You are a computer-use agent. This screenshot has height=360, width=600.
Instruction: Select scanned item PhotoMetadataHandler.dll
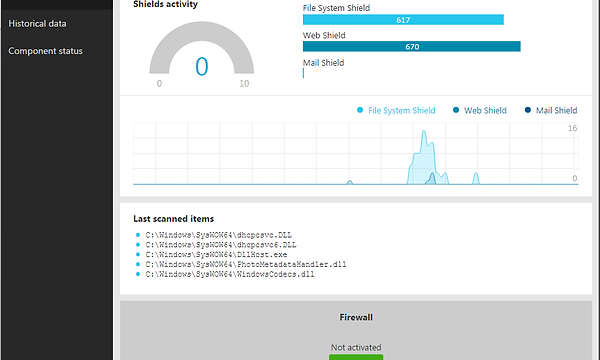246,264
